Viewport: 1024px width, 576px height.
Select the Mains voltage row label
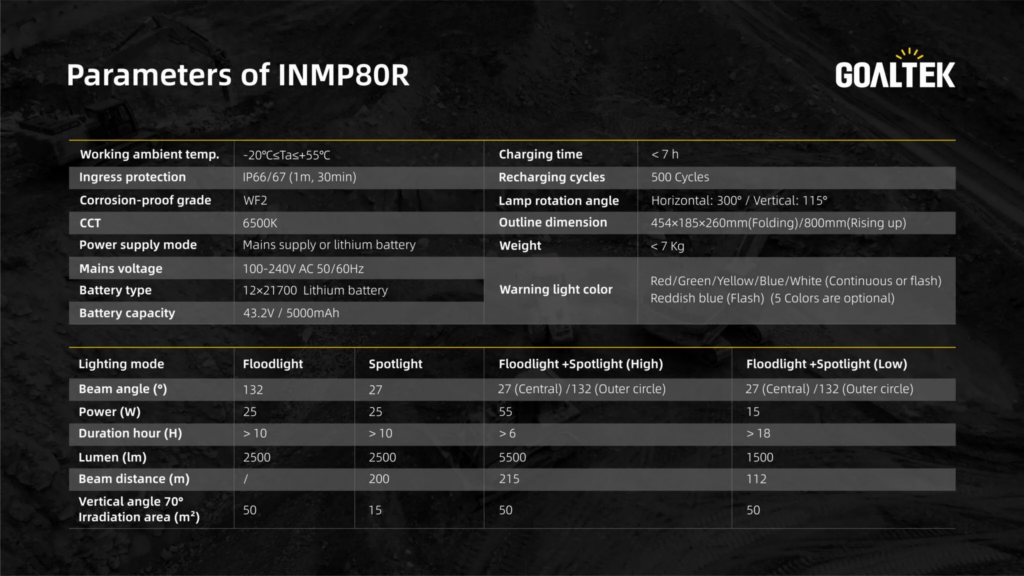121,269
